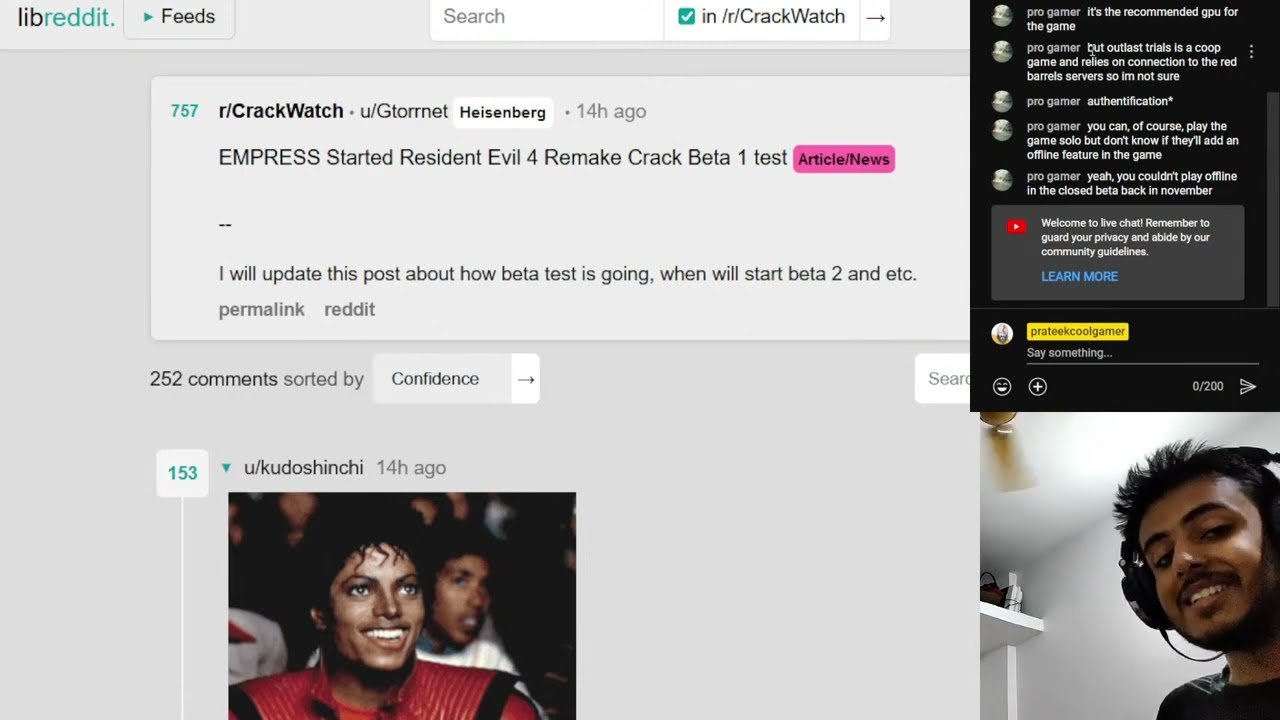Viewport: 1280px width, 720px height.
Task: Click the avatar beside the authentification* message
Action: tap(1002, 101)
